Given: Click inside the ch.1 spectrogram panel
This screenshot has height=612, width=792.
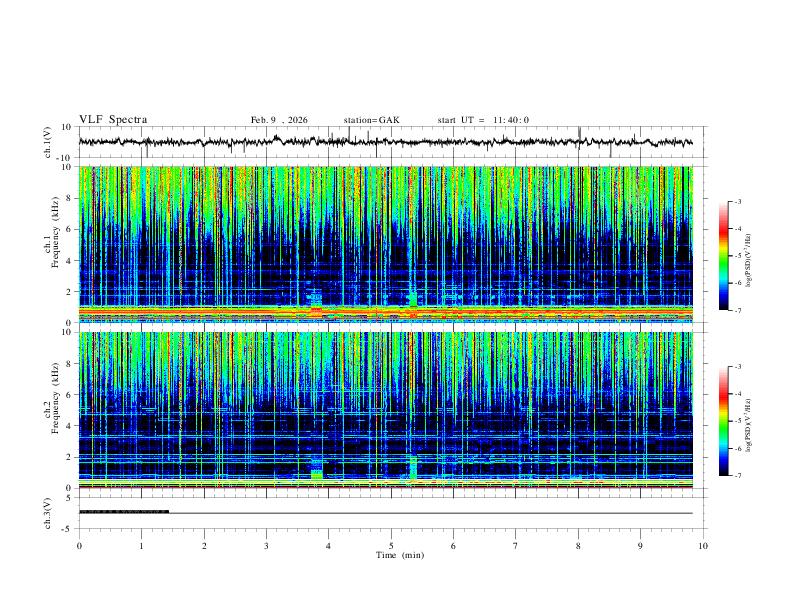Looking at the screenshot, I should pos(386,244).
